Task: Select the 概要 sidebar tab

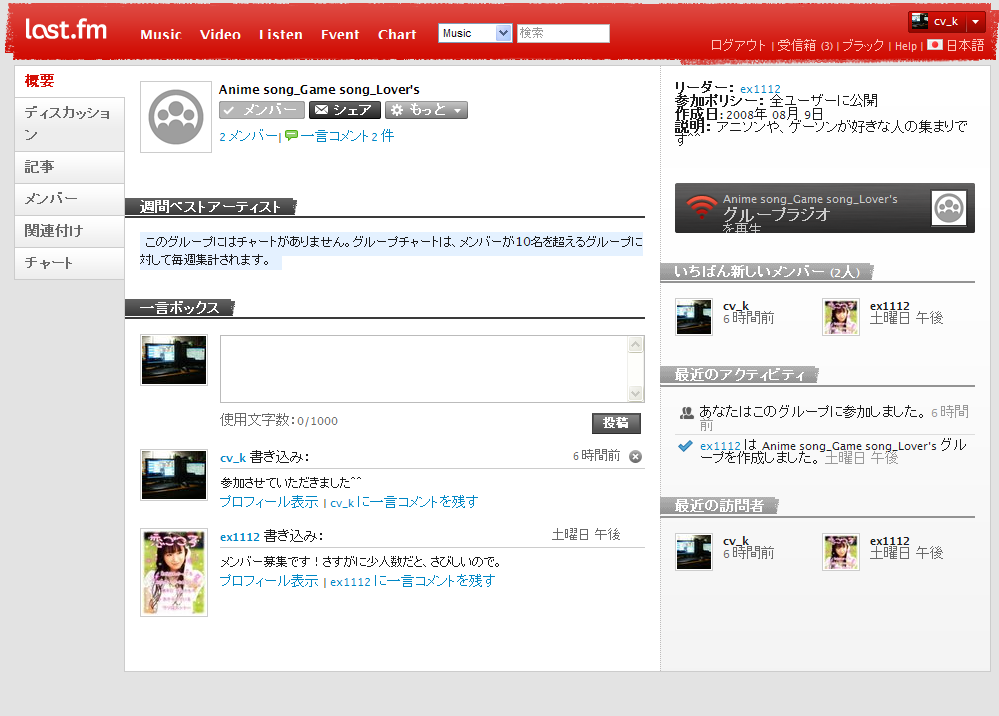Action: tap(69, 81)
